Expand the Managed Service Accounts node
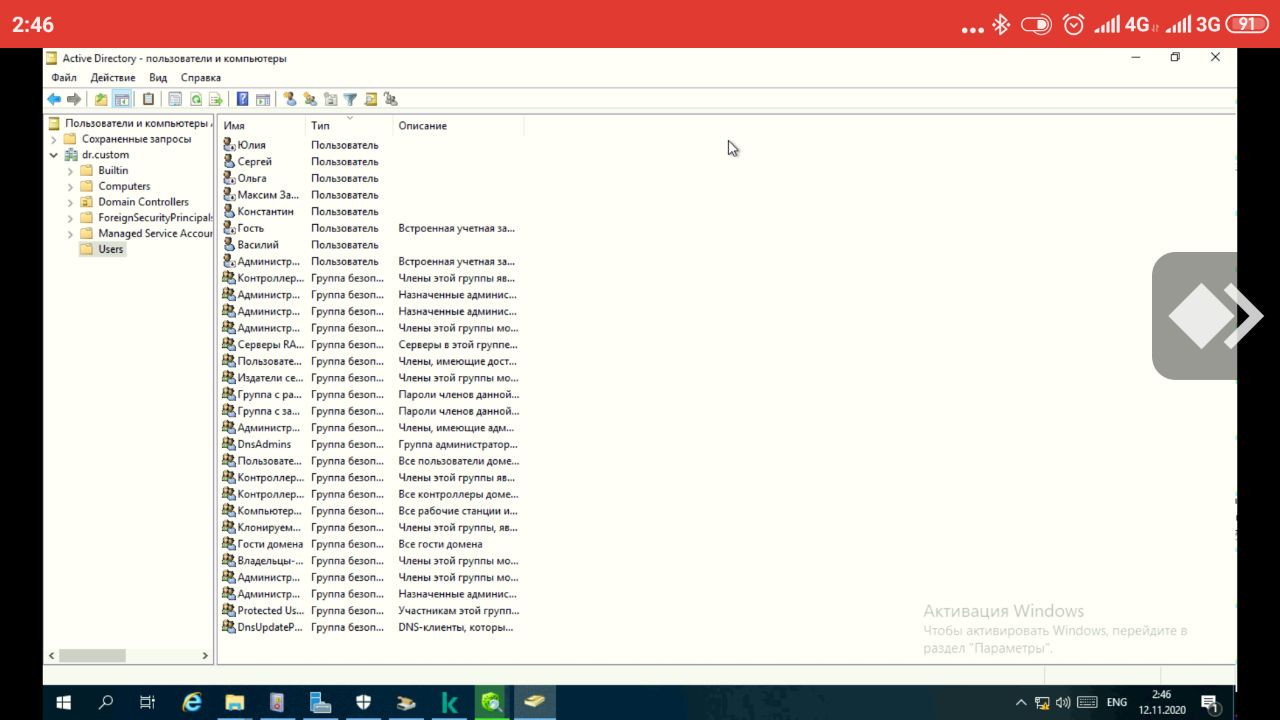Viewport: 1280px width, 720px height. (70, 234)
